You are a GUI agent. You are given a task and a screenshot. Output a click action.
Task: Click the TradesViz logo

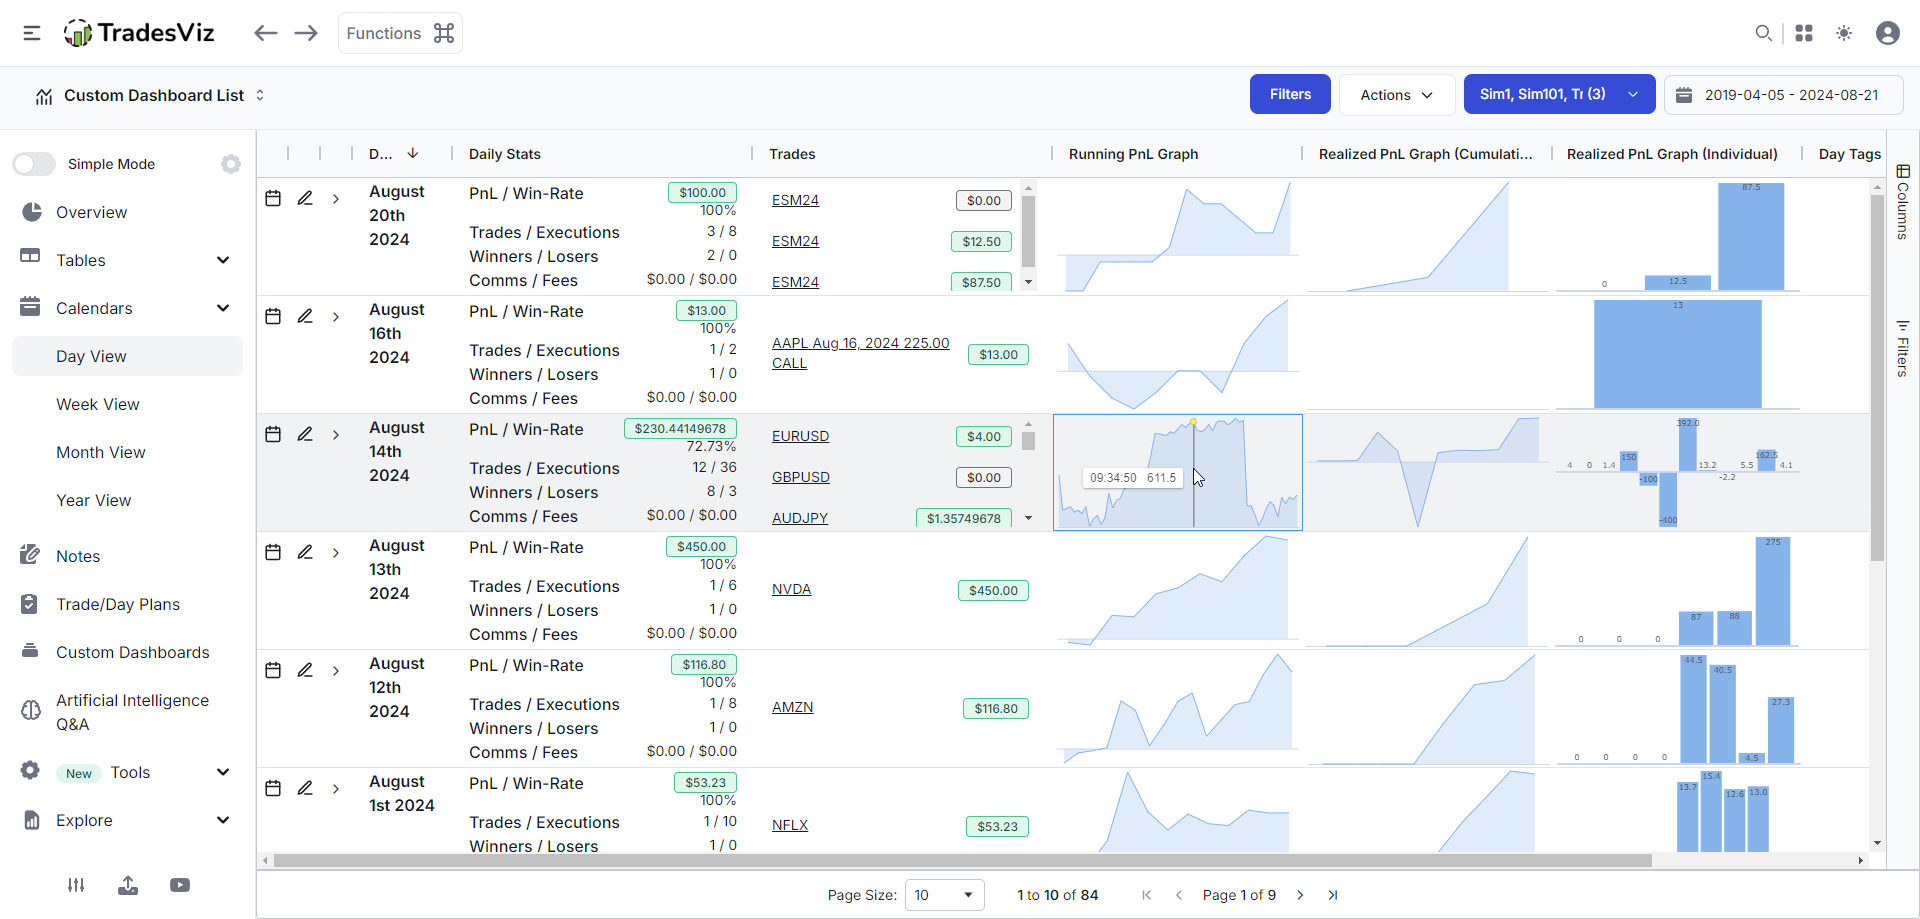click(139, 33)
